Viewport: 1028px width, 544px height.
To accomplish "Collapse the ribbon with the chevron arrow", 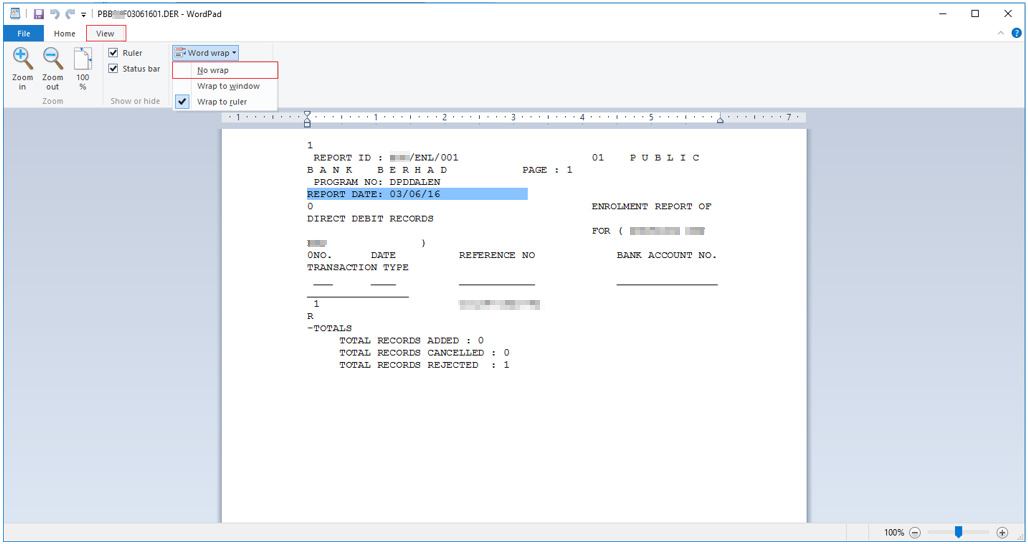I will pyautogui.click(x=1002, y=33).
